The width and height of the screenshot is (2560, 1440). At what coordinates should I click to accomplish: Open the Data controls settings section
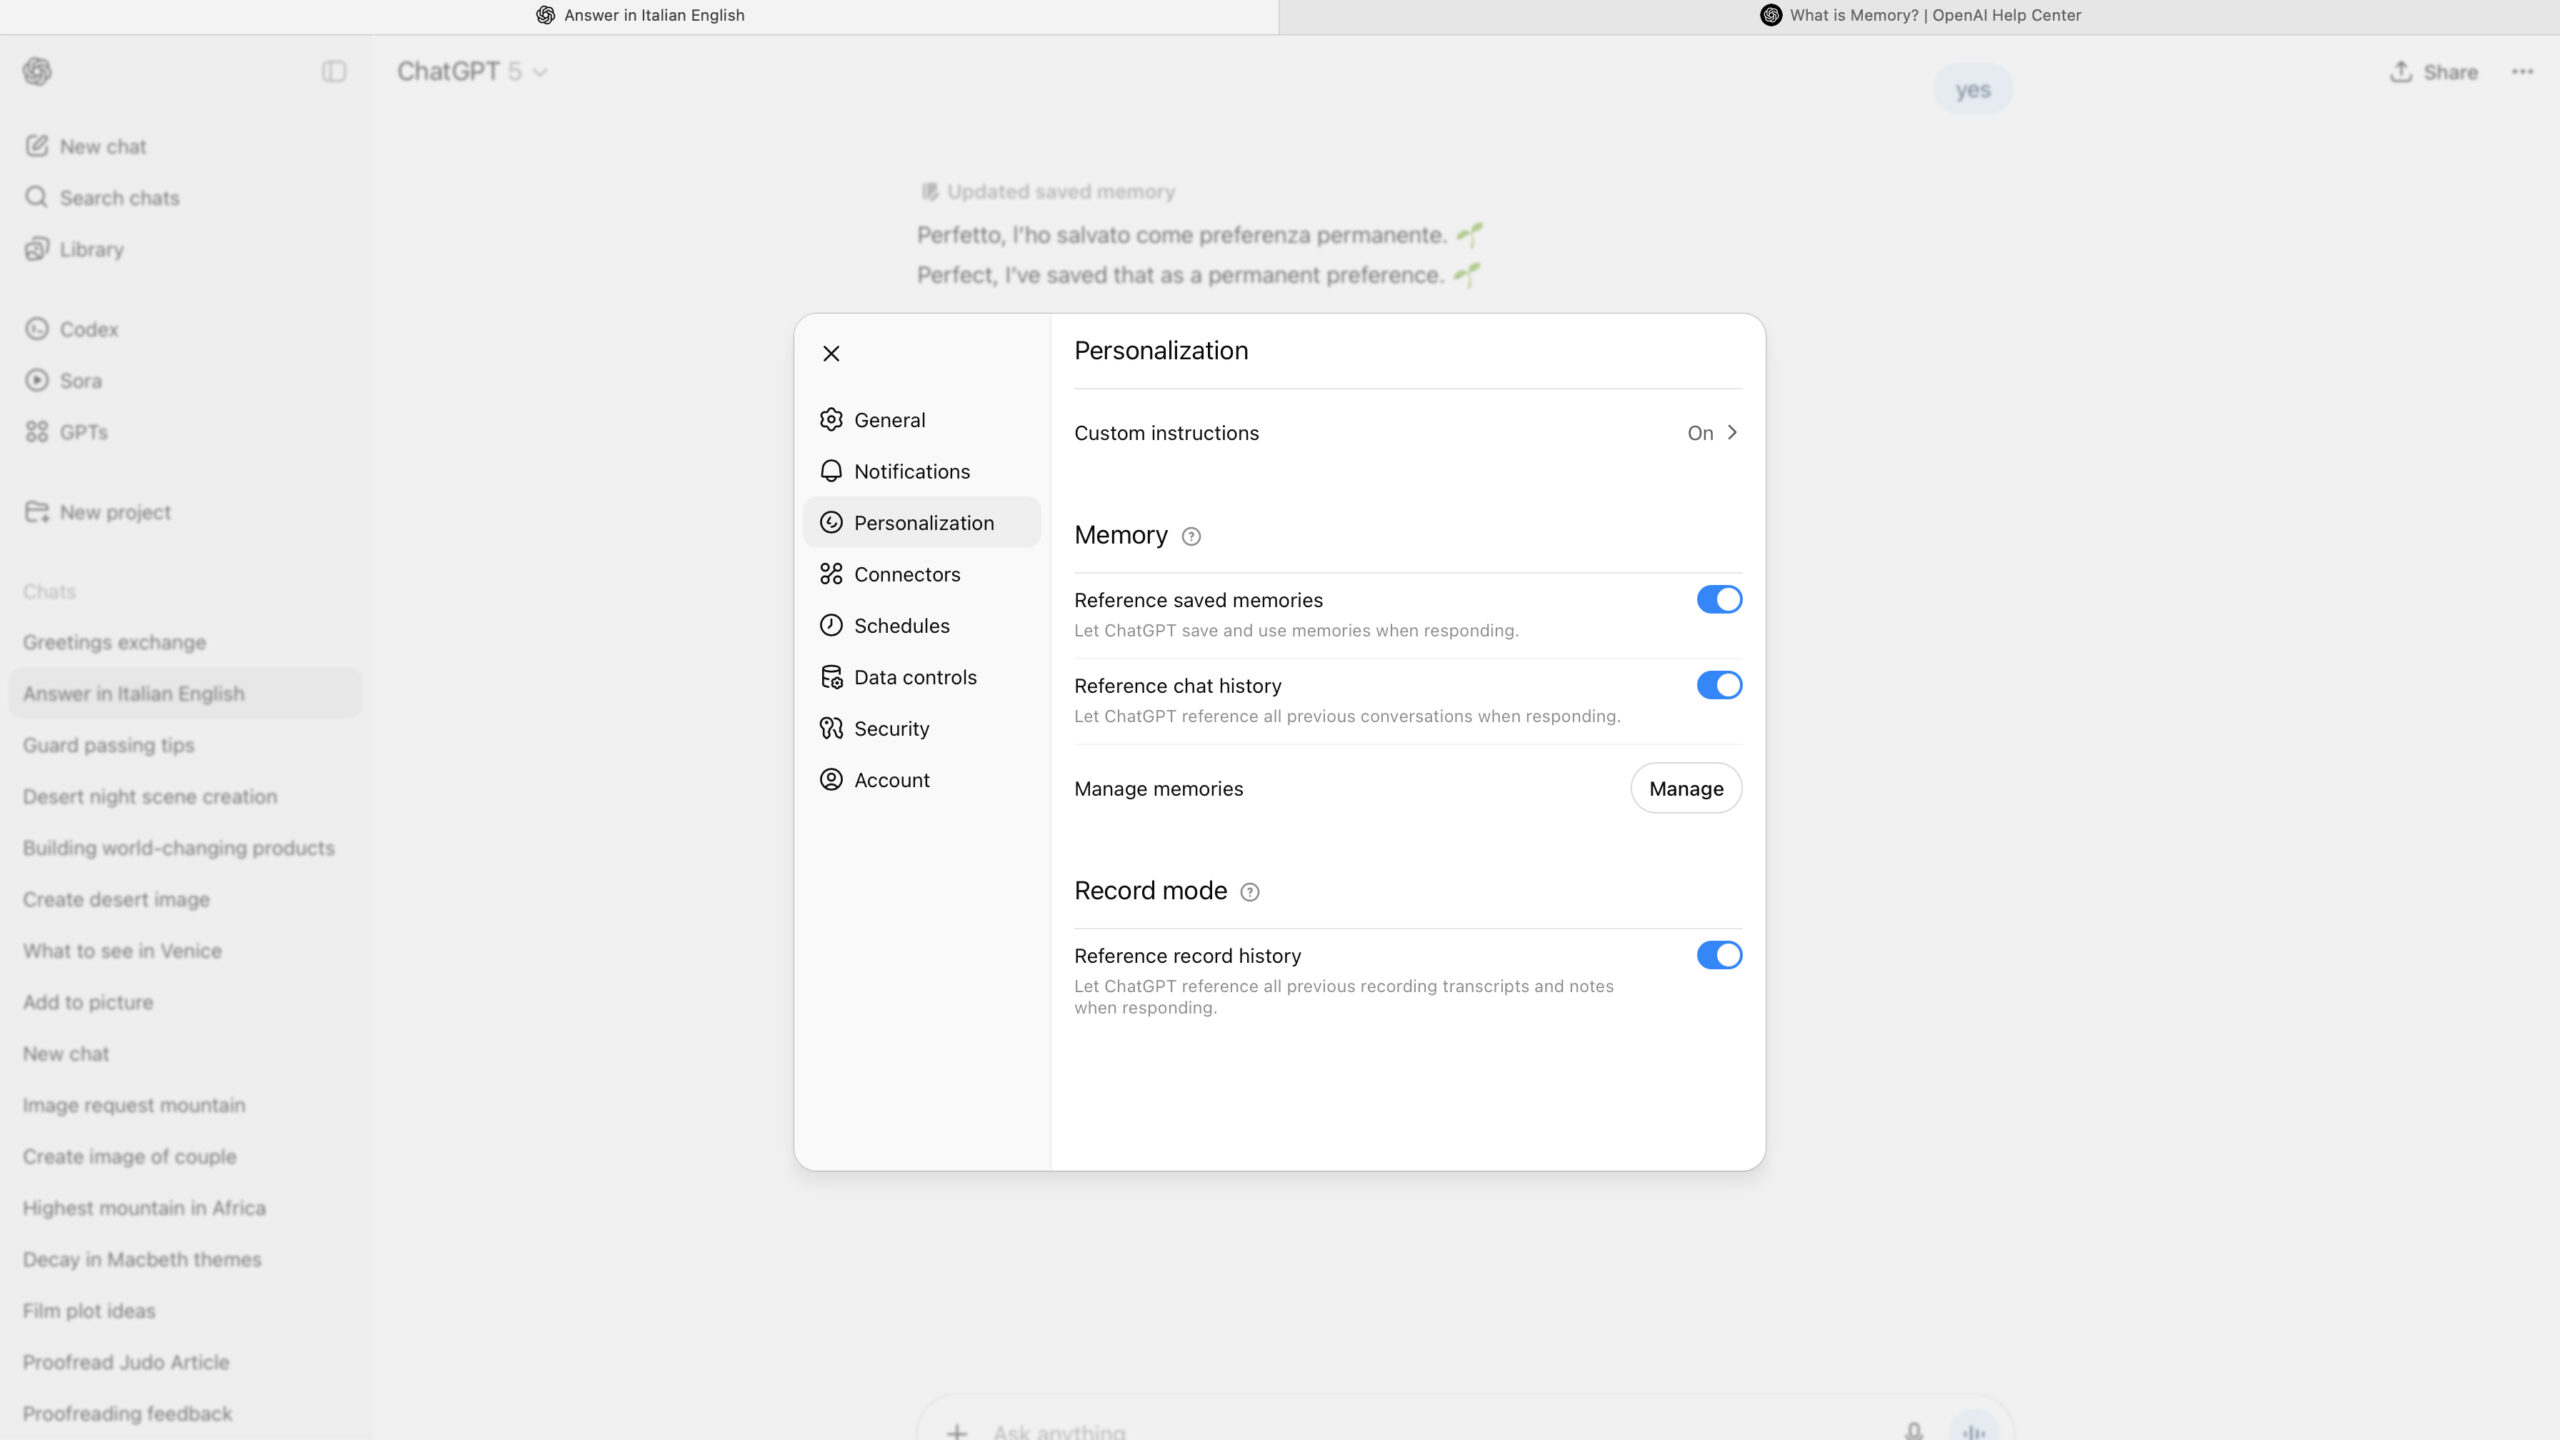914,678
